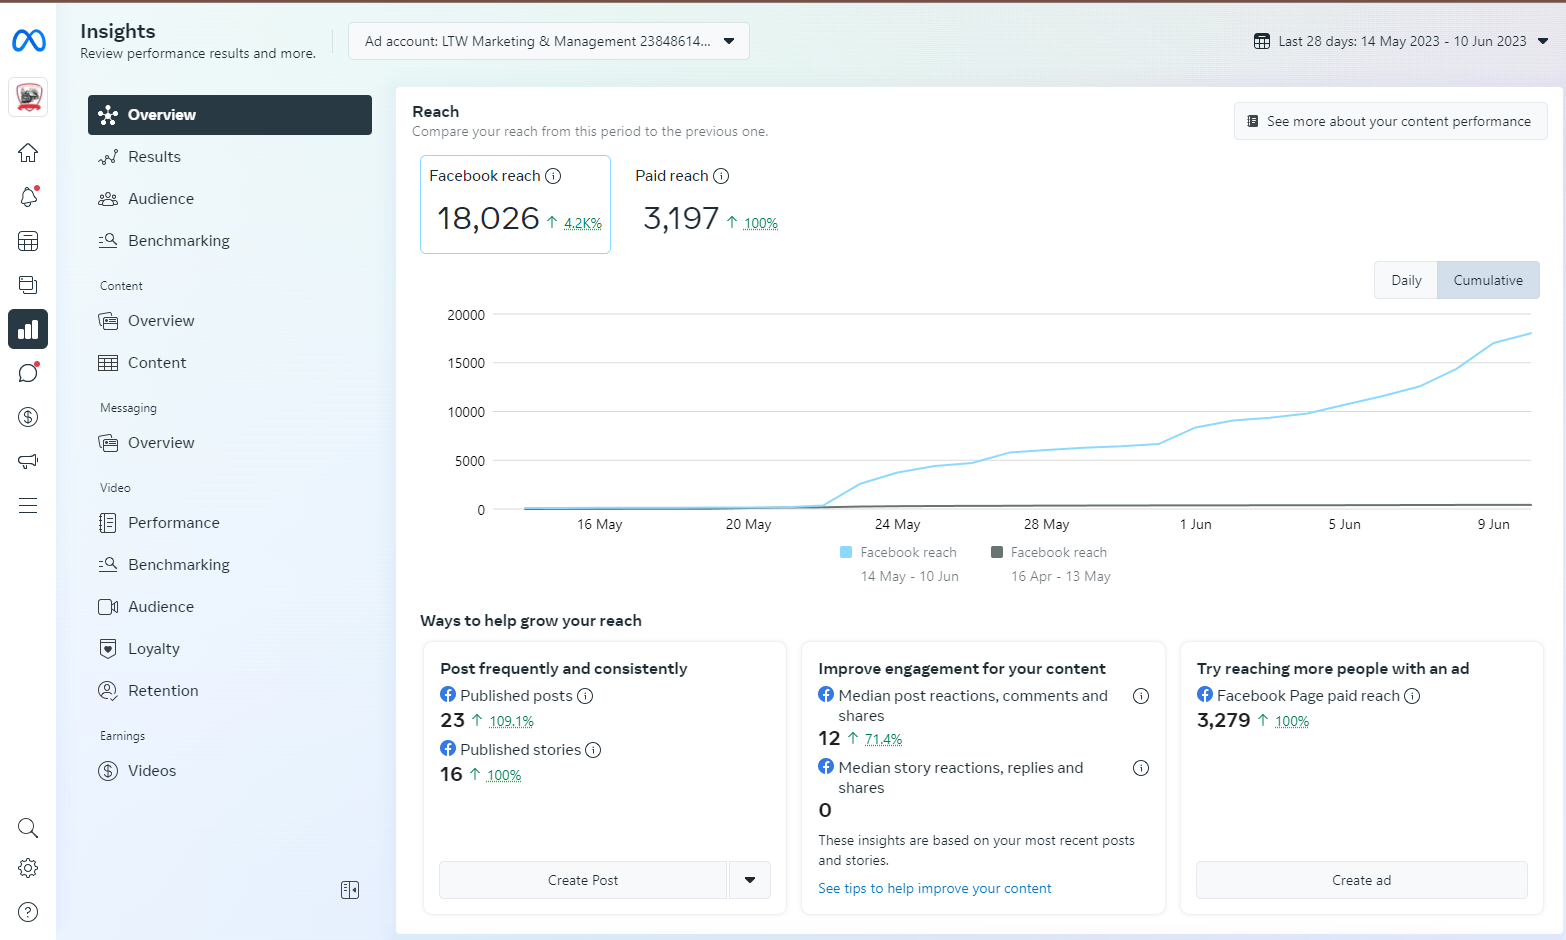The image size is (1566, 940).
Task: Open Planner grid icon in left rail
Action: click(28, 241)
